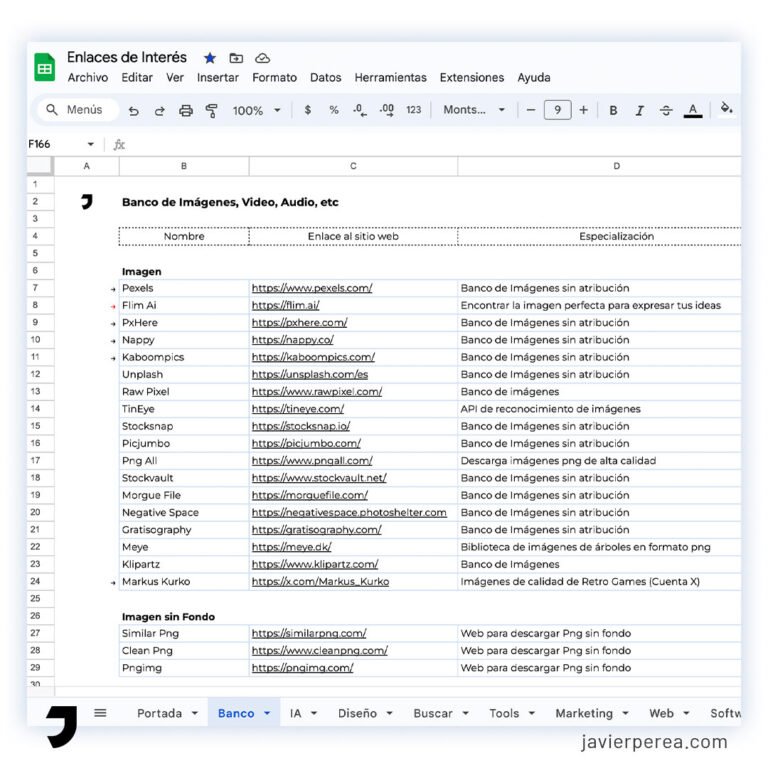The height and width of the screenshot is (768, 768).
Task: Toggle italic formatting
Action: tap(640, 111)
